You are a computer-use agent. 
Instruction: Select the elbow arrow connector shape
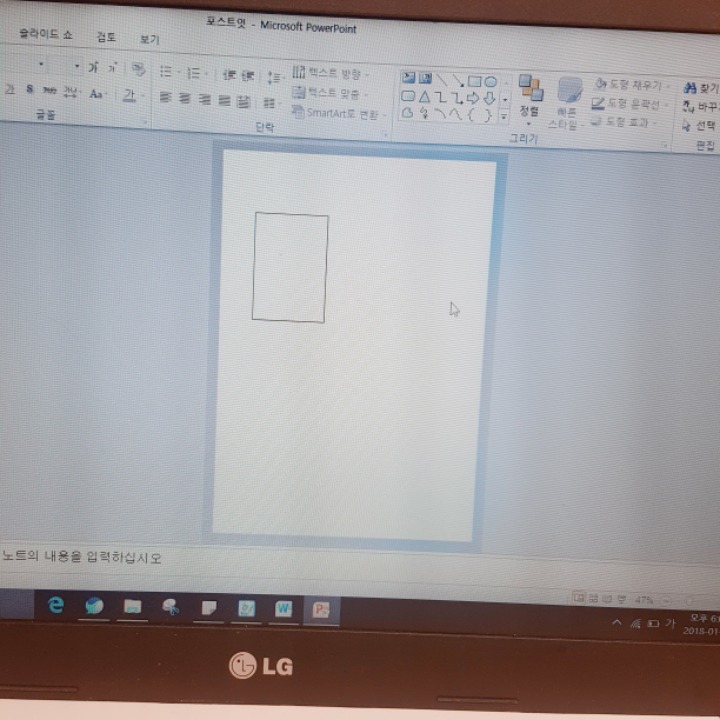point(456,98)
